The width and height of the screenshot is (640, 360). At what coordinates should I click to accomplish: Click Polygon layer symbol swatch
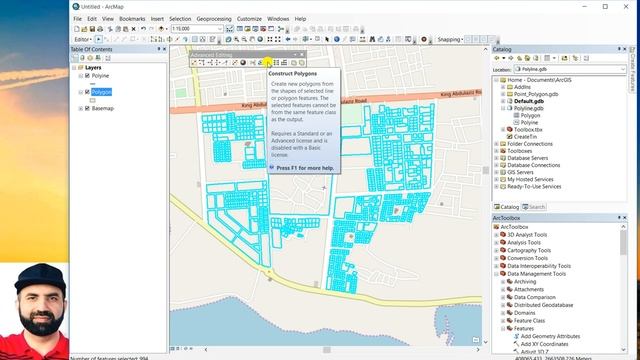coord(93,100)
